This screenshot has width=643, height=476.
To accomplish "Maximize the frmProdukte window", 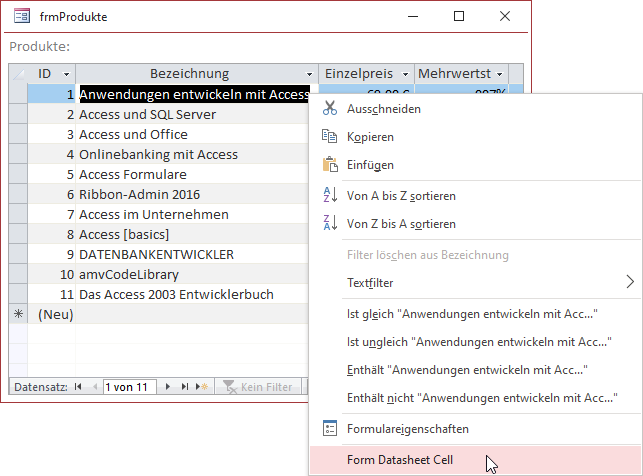I will tap(459, 16).
